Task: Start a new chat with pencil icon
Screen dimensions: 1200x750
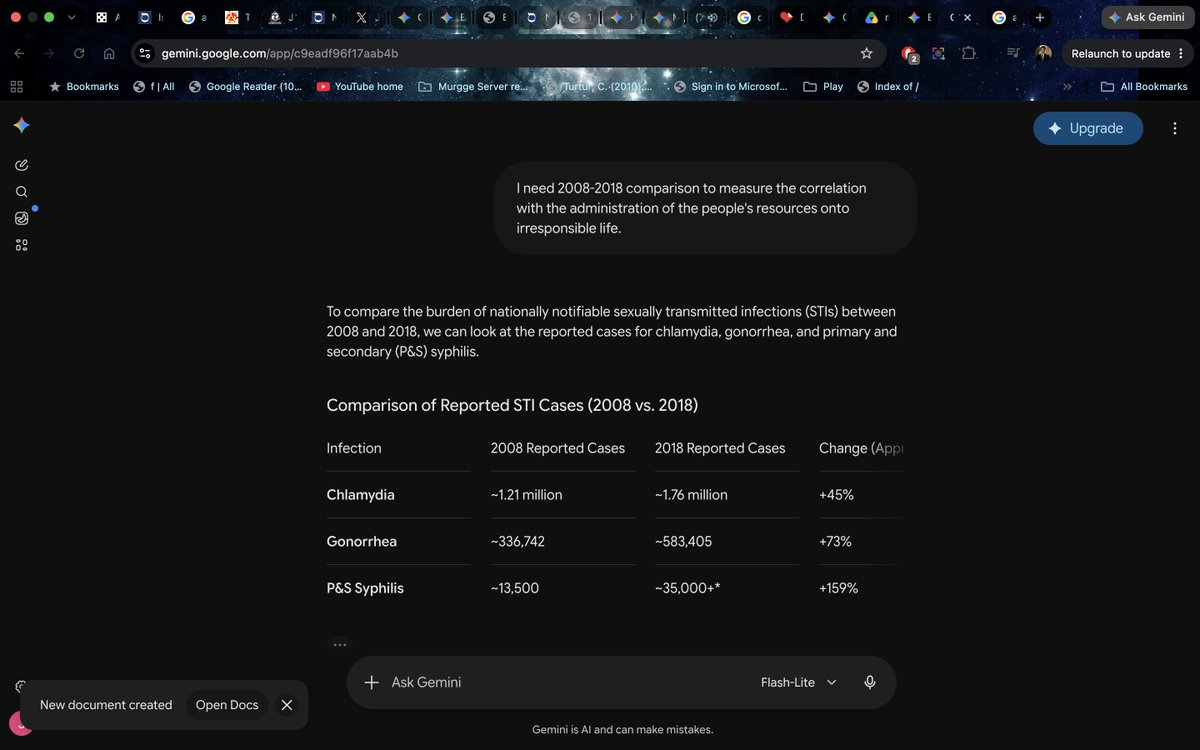Action: (x=22, y=165)
